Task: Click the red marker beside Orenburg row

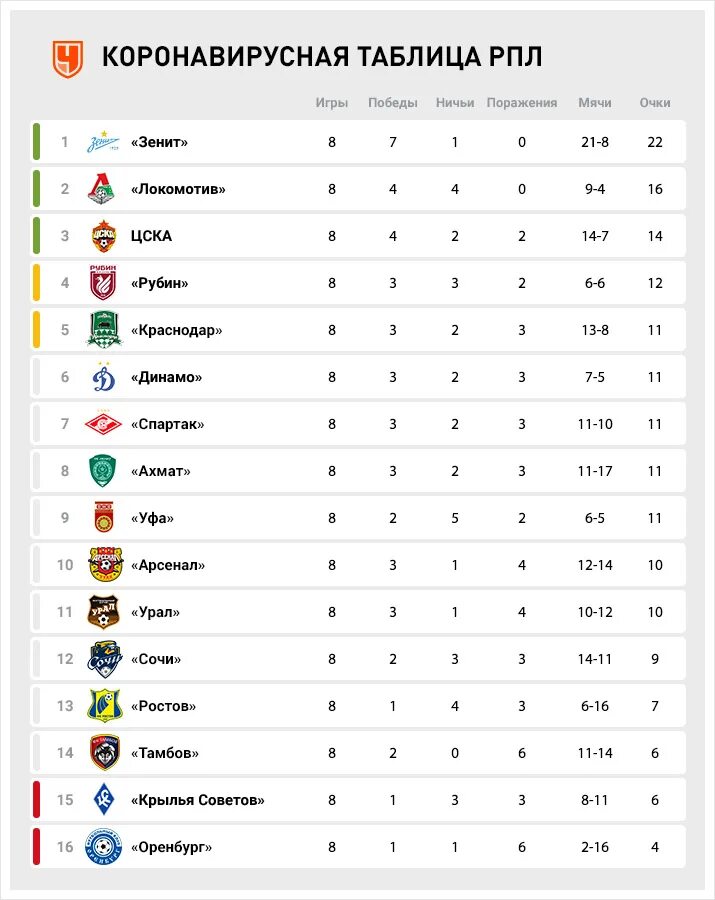Action: [x=37, y=847]
